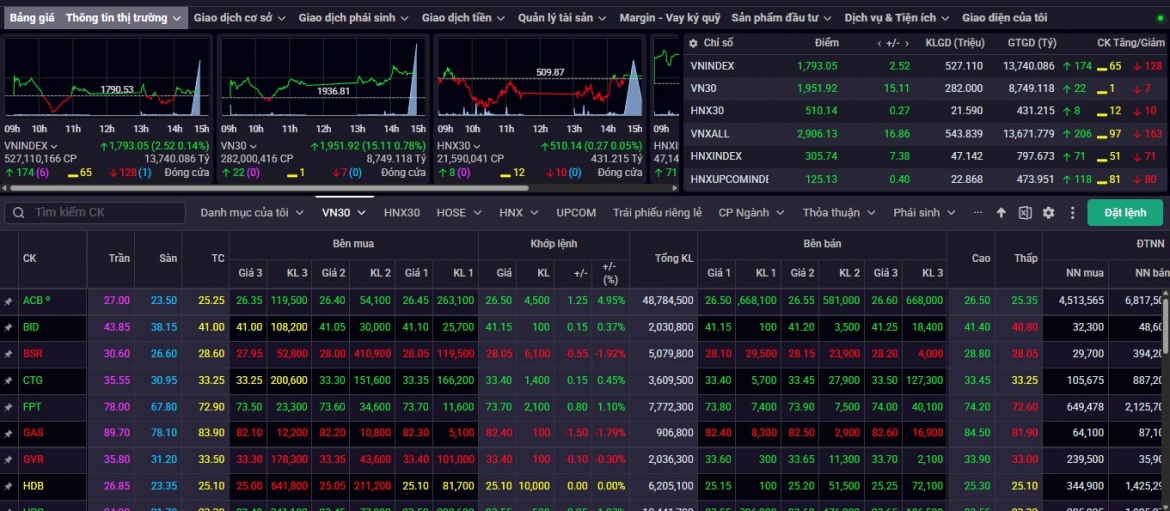Open the VN30 intraday chart
Viewport: 1170px width, 511px height.
click(x=323, y=78)
